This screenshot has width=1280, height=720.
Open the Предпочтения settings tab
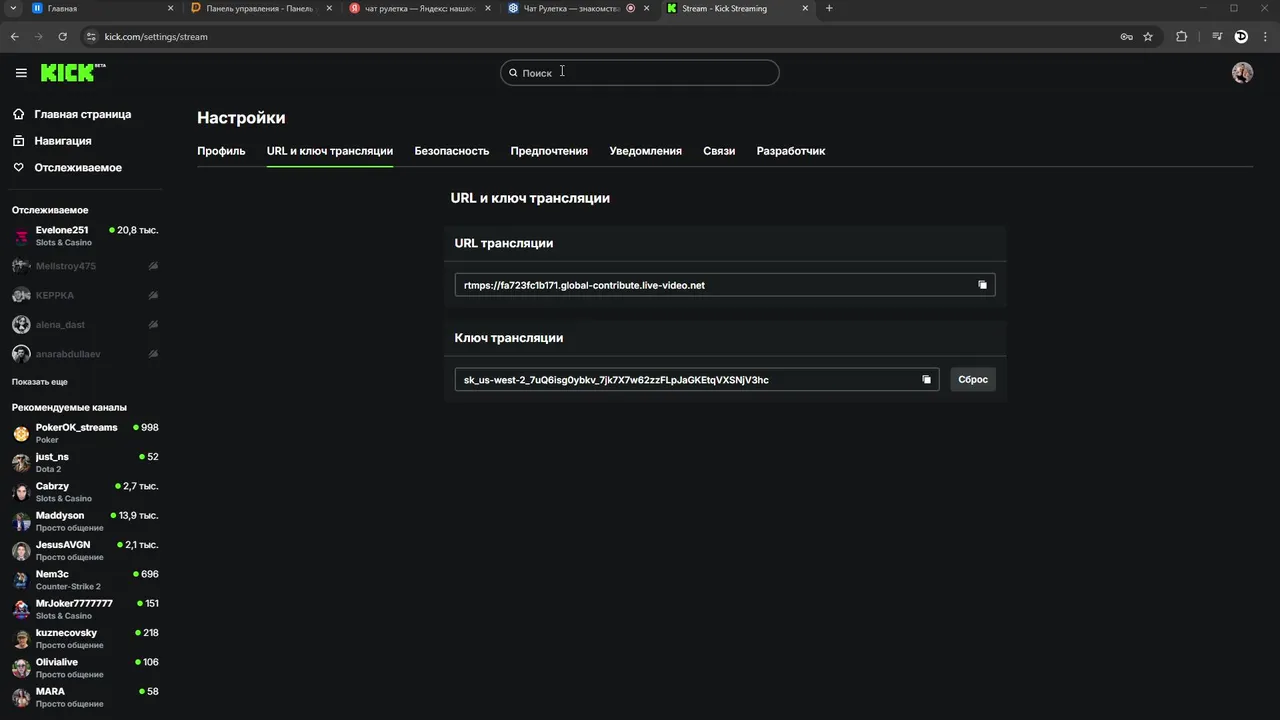(549, 151)
